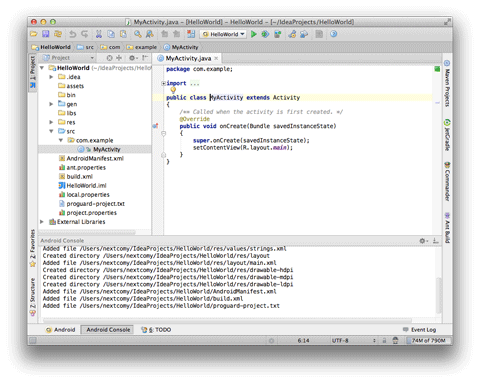Expand the .idea folder
Image resolution: width=480 pixels, height=383 pixels.
(x=51, y=77)
